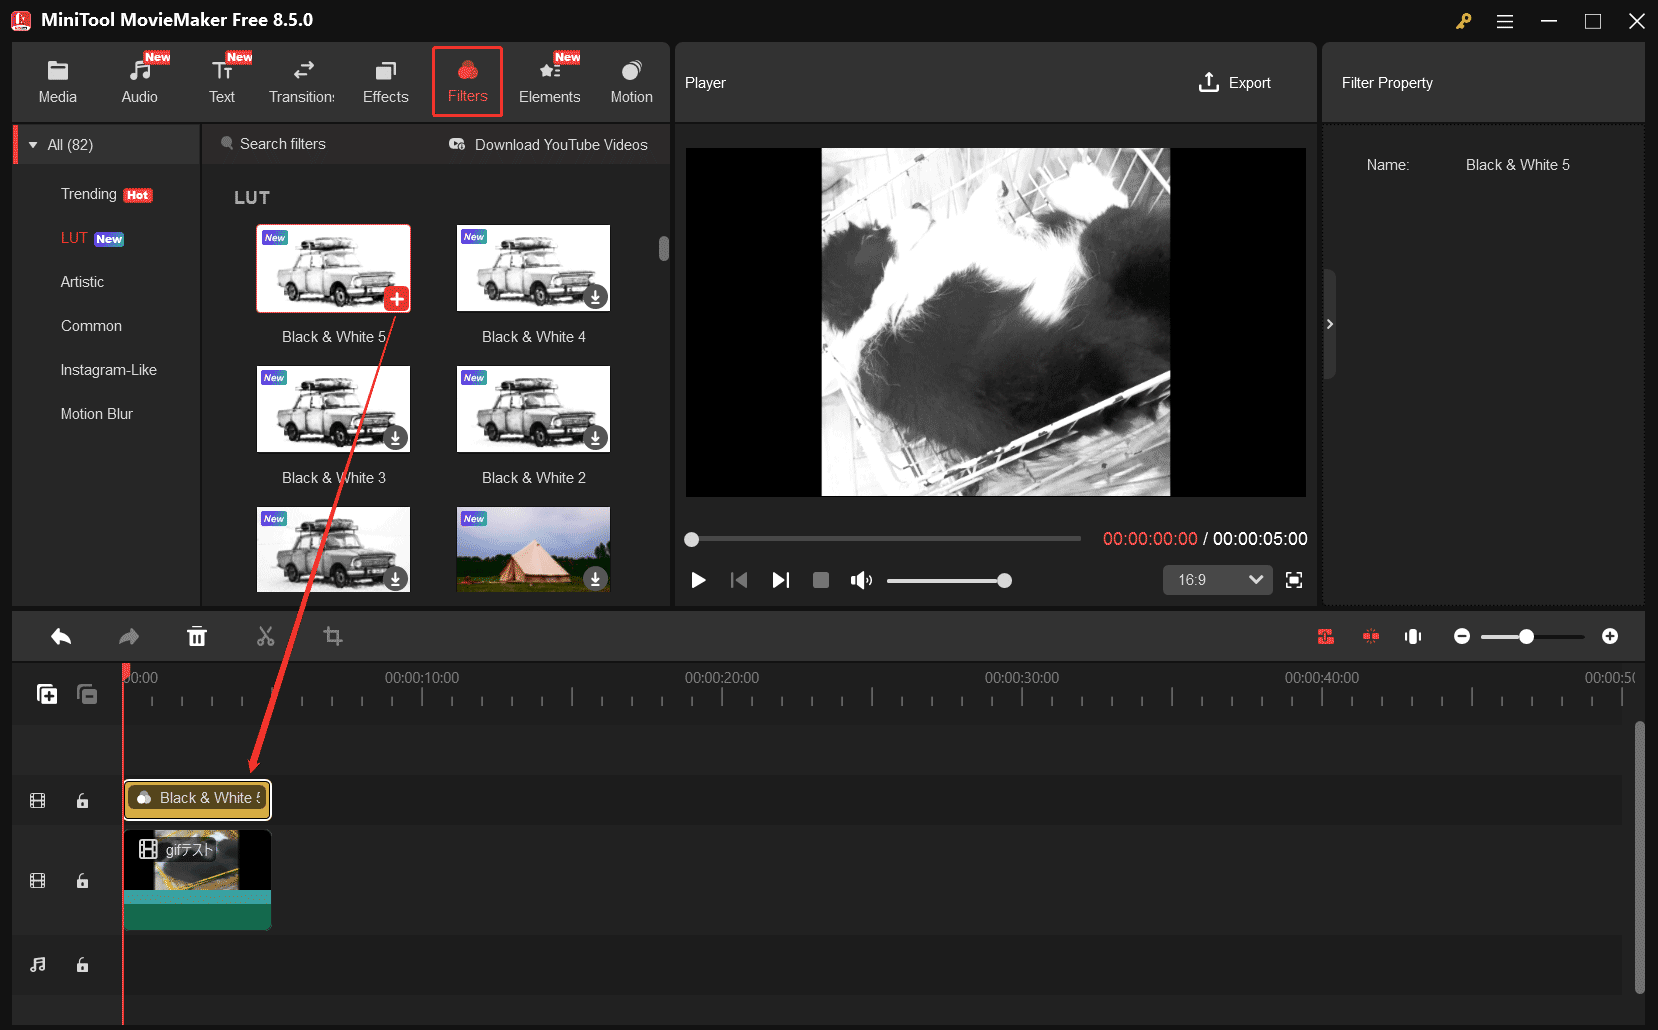Open the 16:9 aspect ratio dropdown
Image resolution: width=1658 pixels, height=1030 pixels.
point(1217,579)
